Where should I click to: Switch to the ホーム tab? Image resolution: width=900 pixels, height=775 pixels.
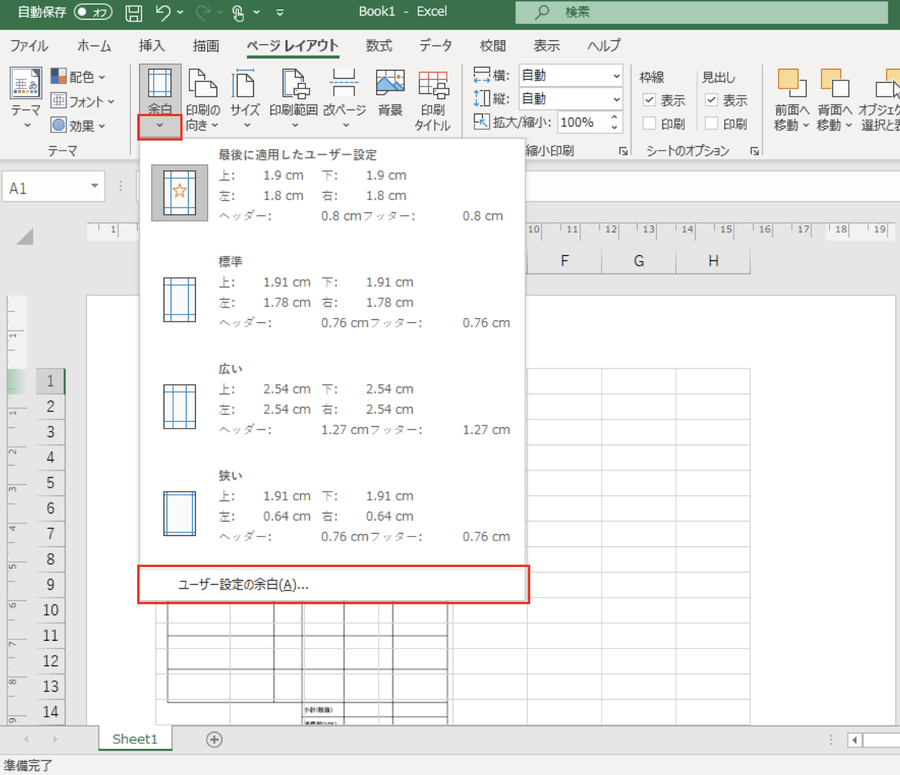[x=94, y=46]
